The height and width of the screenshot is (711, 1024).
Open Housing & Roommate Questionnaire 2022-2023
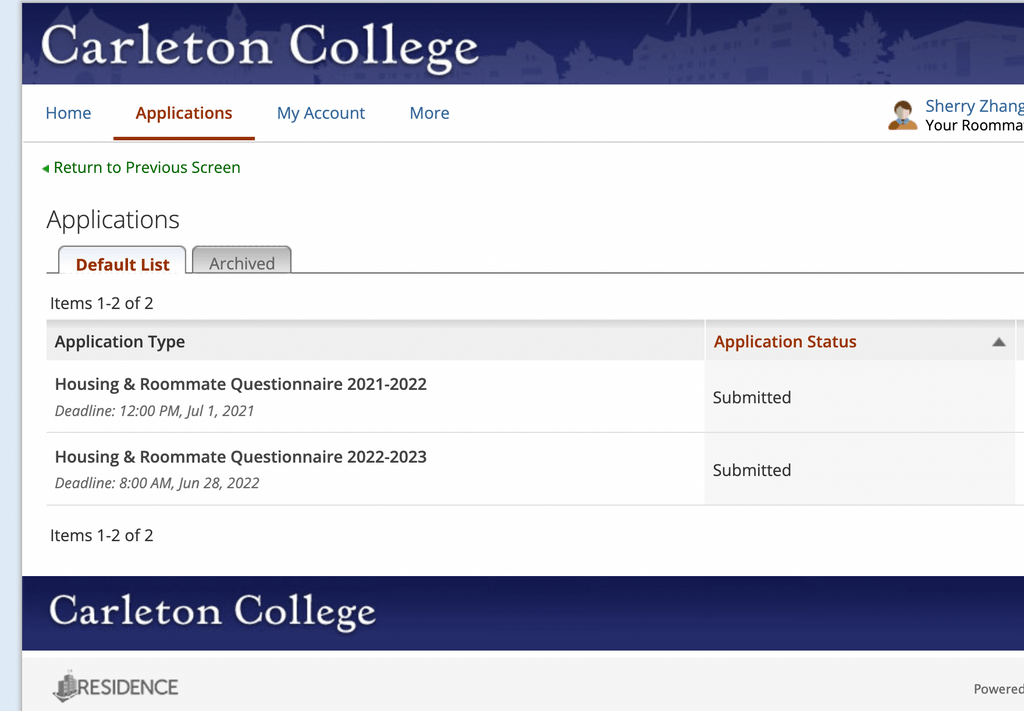[x=240, y=456]
